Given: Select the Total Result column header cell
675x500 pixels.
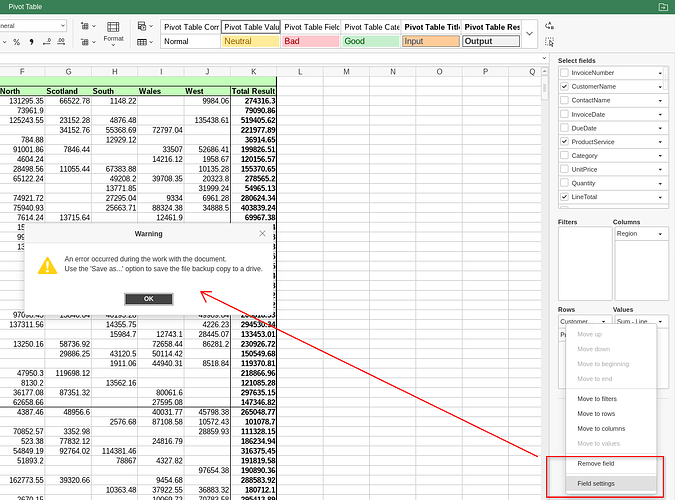Looking at the screenshot, I should 253,91.
